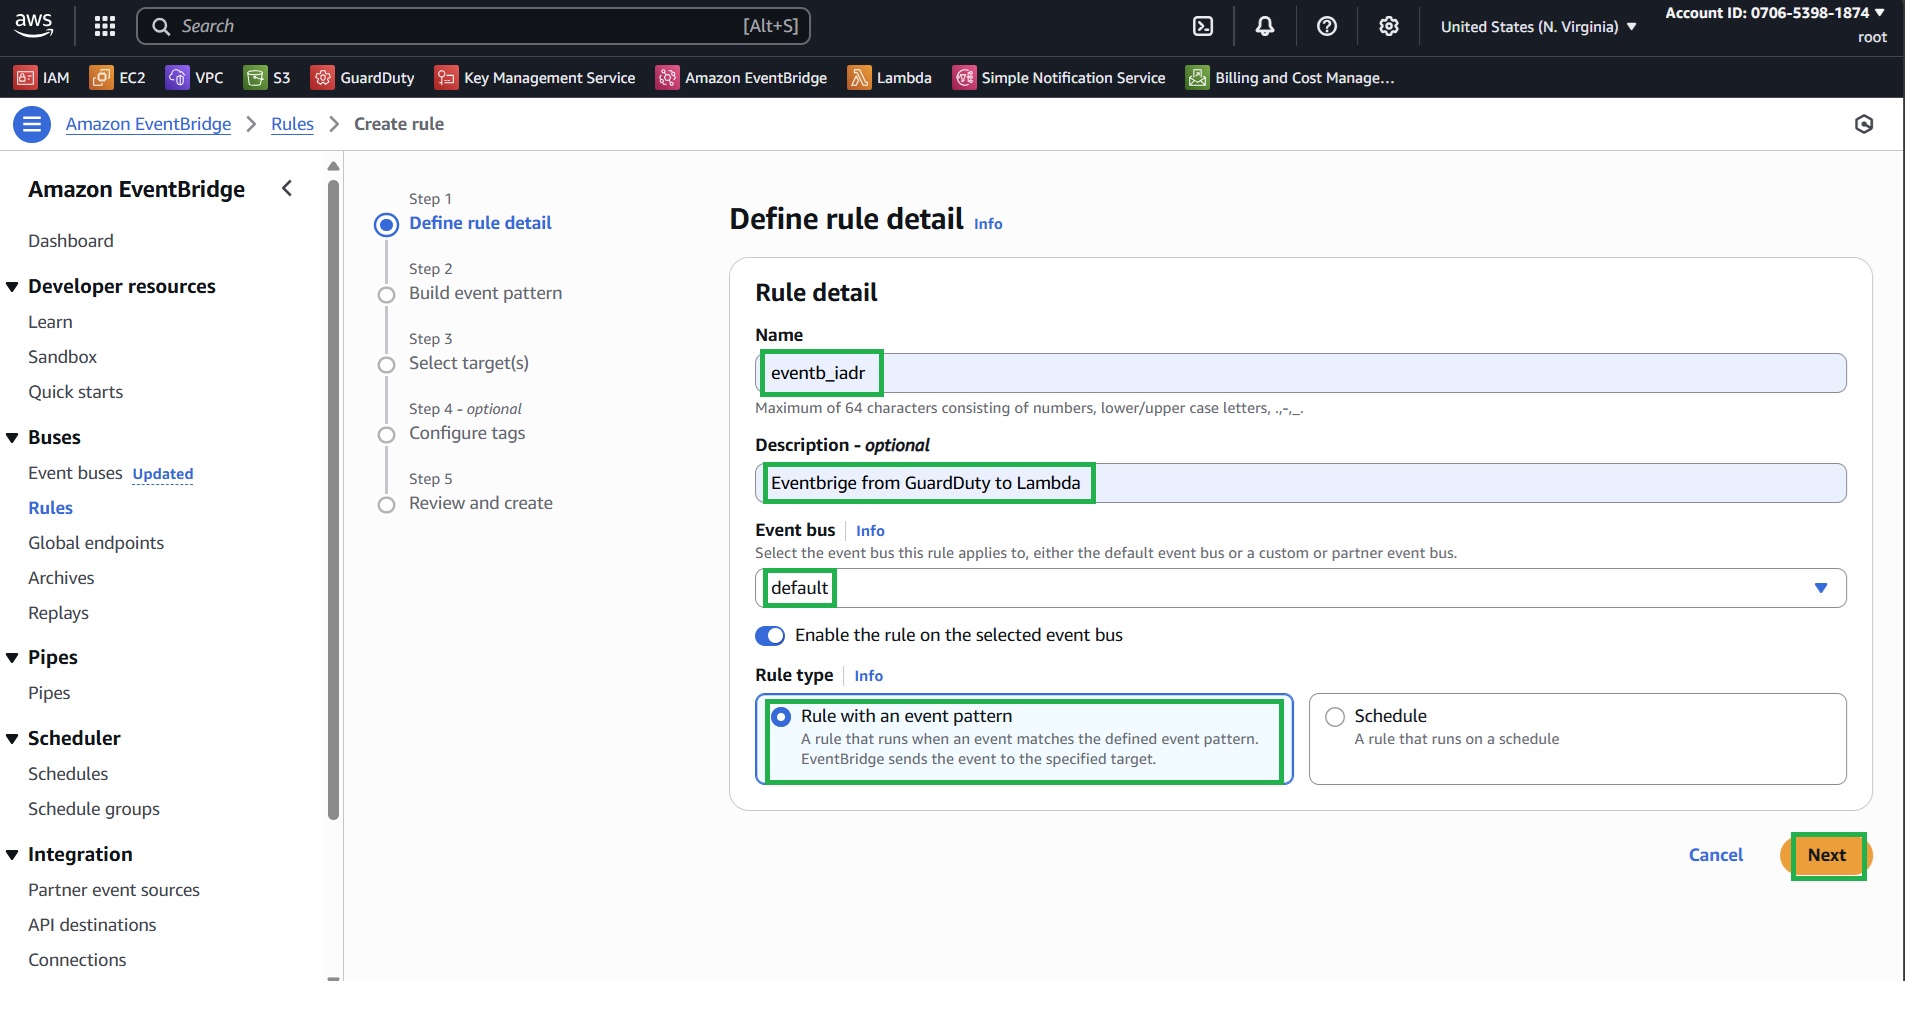Image resolution: width=1905 pixels, height=1020 pixels.
Task: Focus the top Search box
Action: 473,26
